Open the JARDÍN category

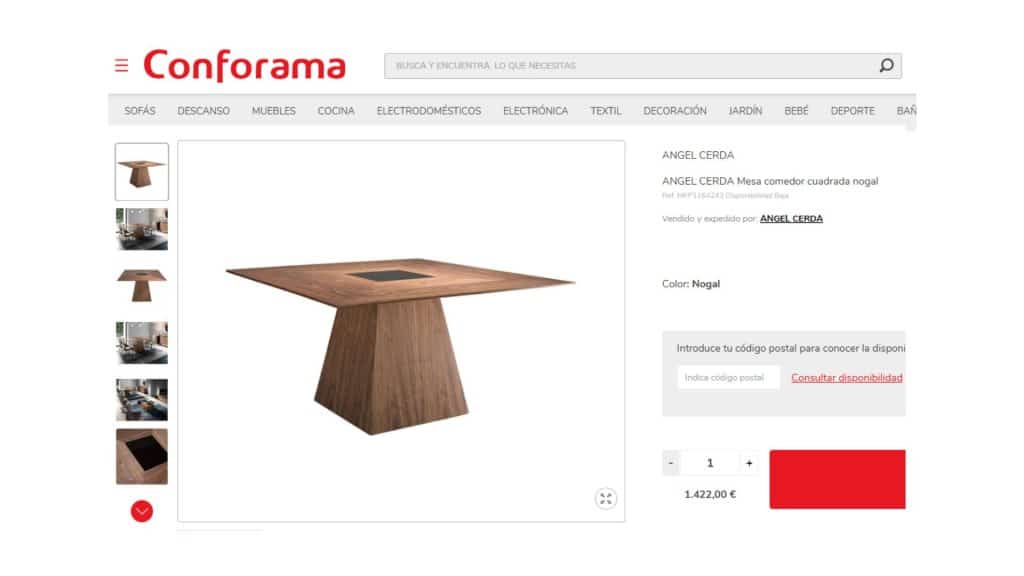(745, 111)
